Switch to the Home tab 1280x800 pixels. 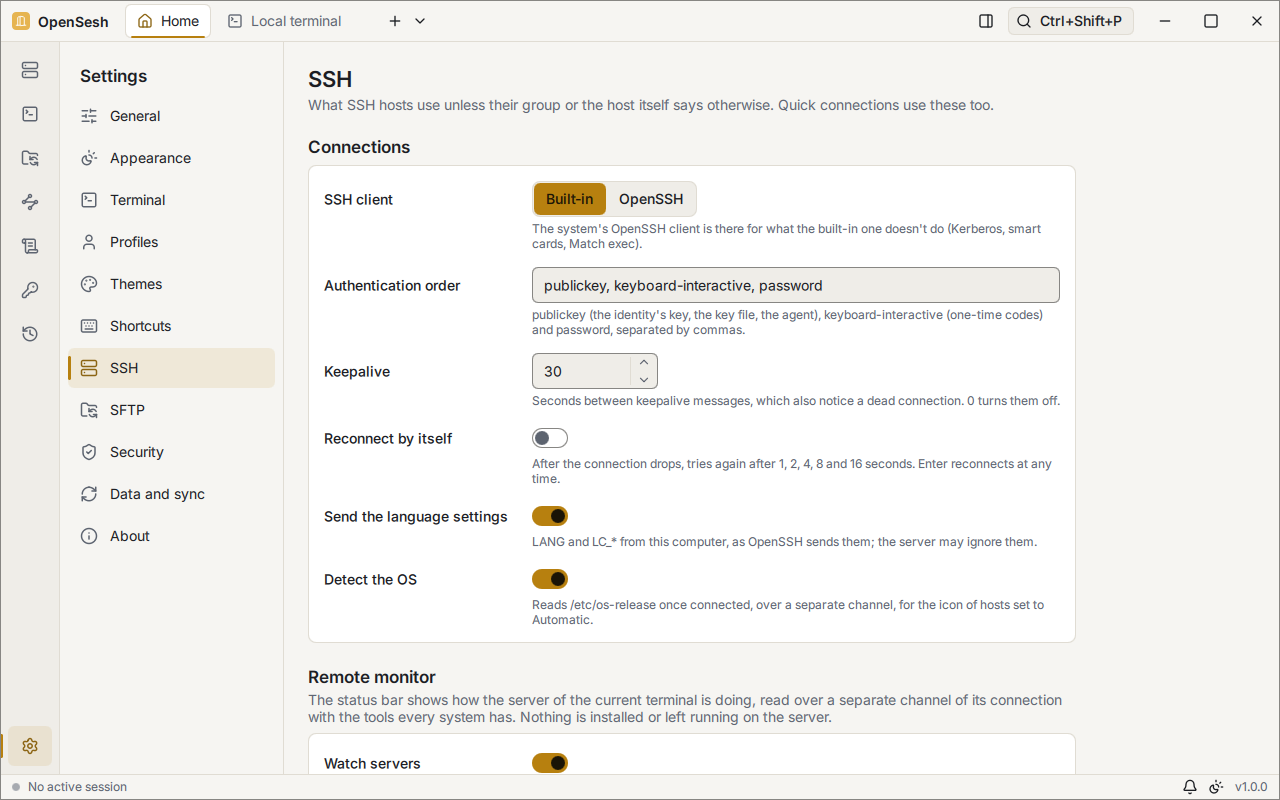point(168,21)
